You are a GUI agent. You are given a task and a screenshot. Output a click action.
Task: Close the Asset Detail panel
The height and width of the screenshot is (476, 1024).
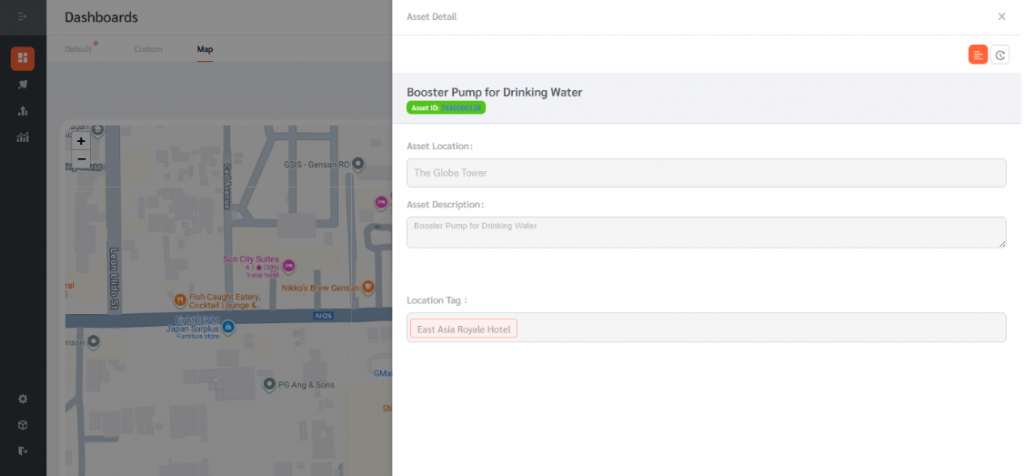(1001, 17)
